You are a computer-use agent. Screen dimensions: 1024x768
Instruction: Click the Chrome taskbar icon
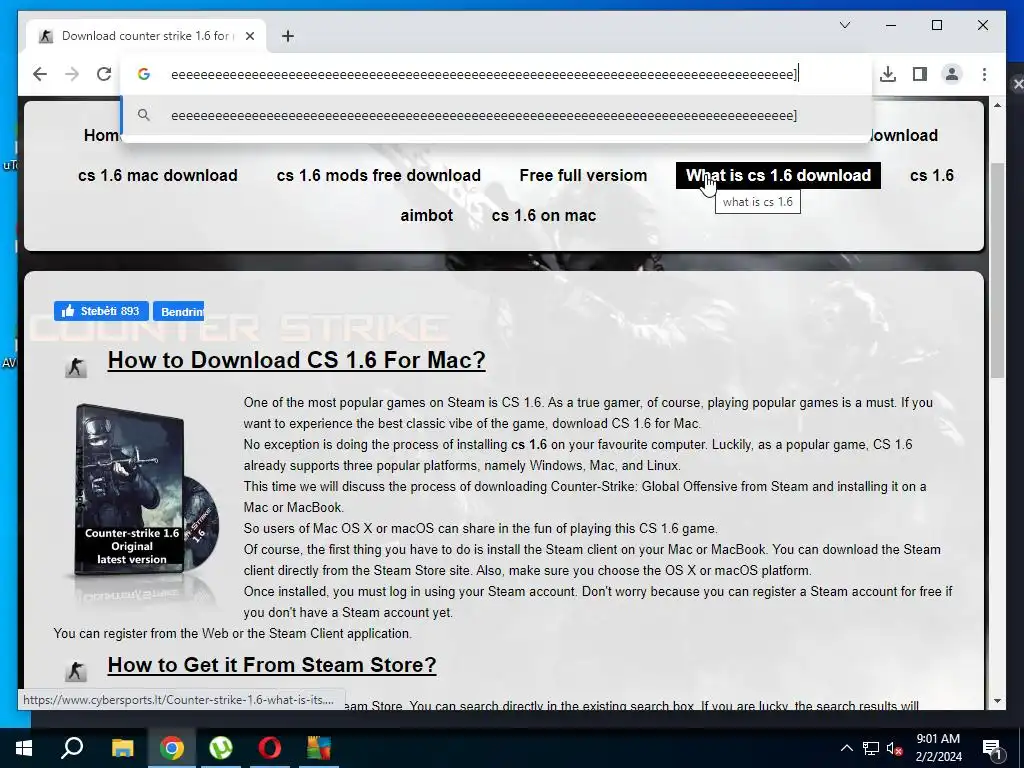tap(171, 748)
